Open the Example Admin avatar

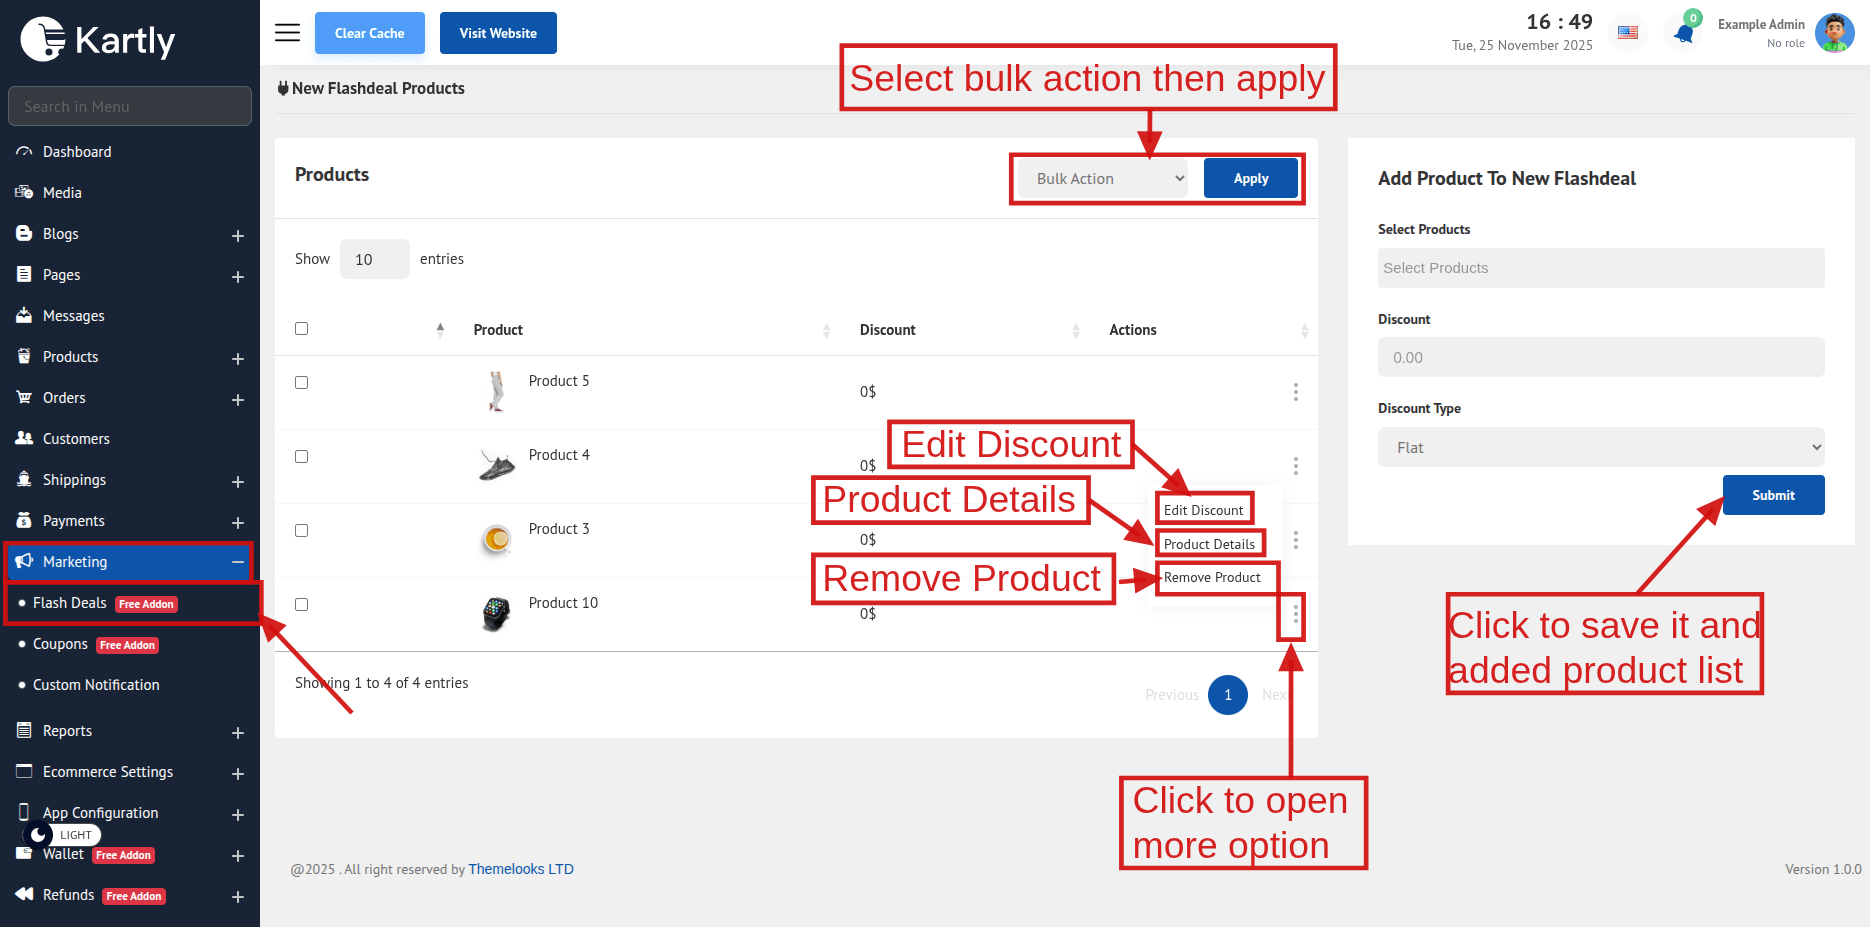point(1834,33)
